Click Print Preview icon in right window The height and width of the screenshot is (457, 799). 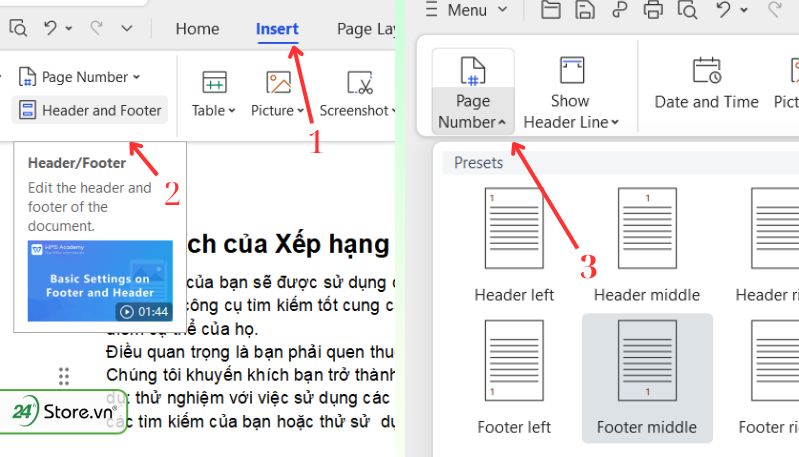pos(687,9)
